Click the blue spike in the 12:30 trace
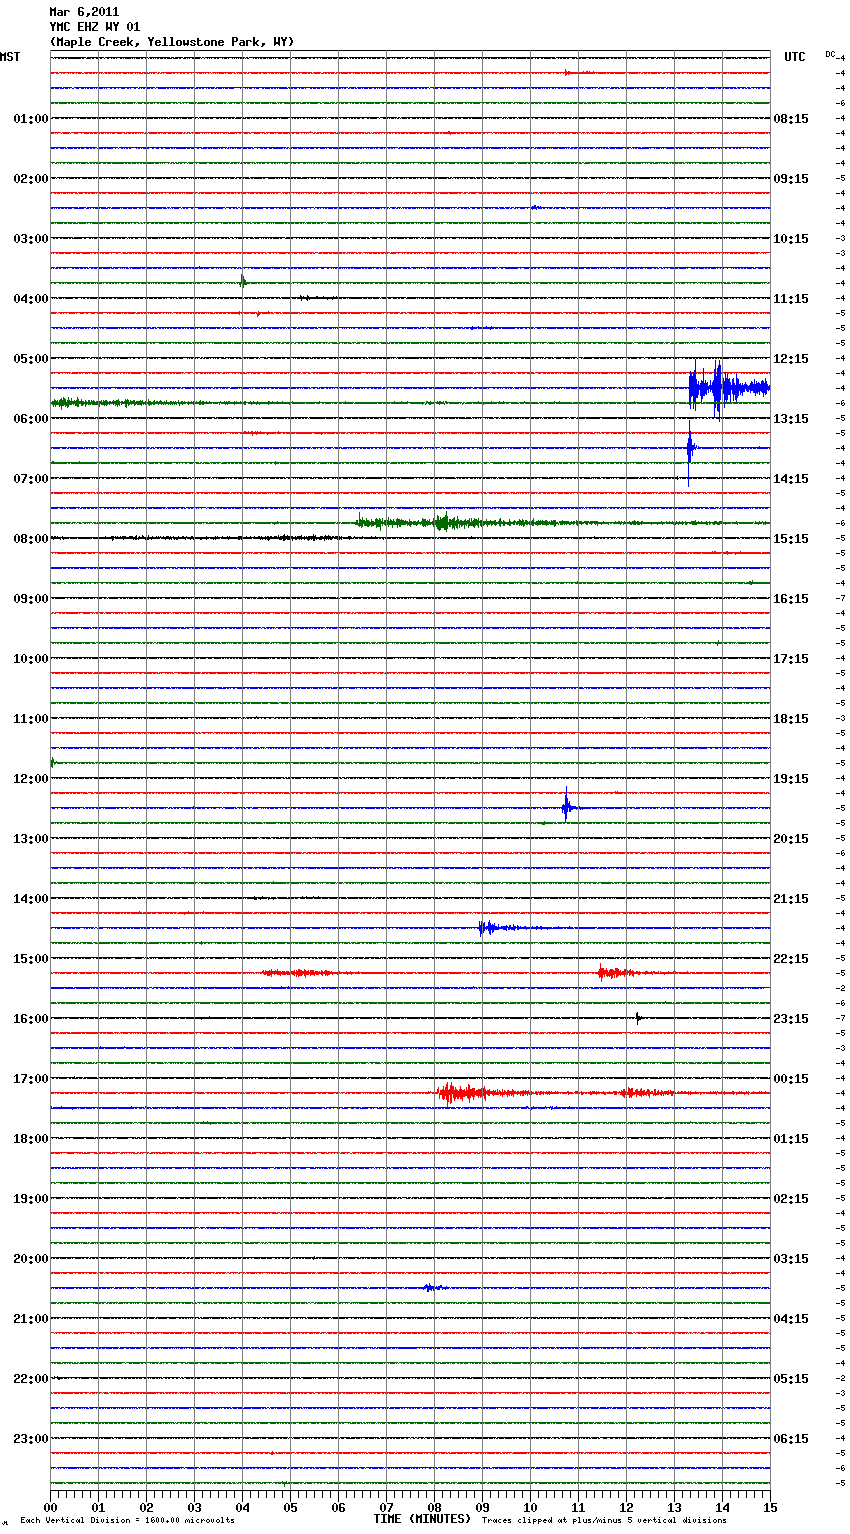 point(566,805)
